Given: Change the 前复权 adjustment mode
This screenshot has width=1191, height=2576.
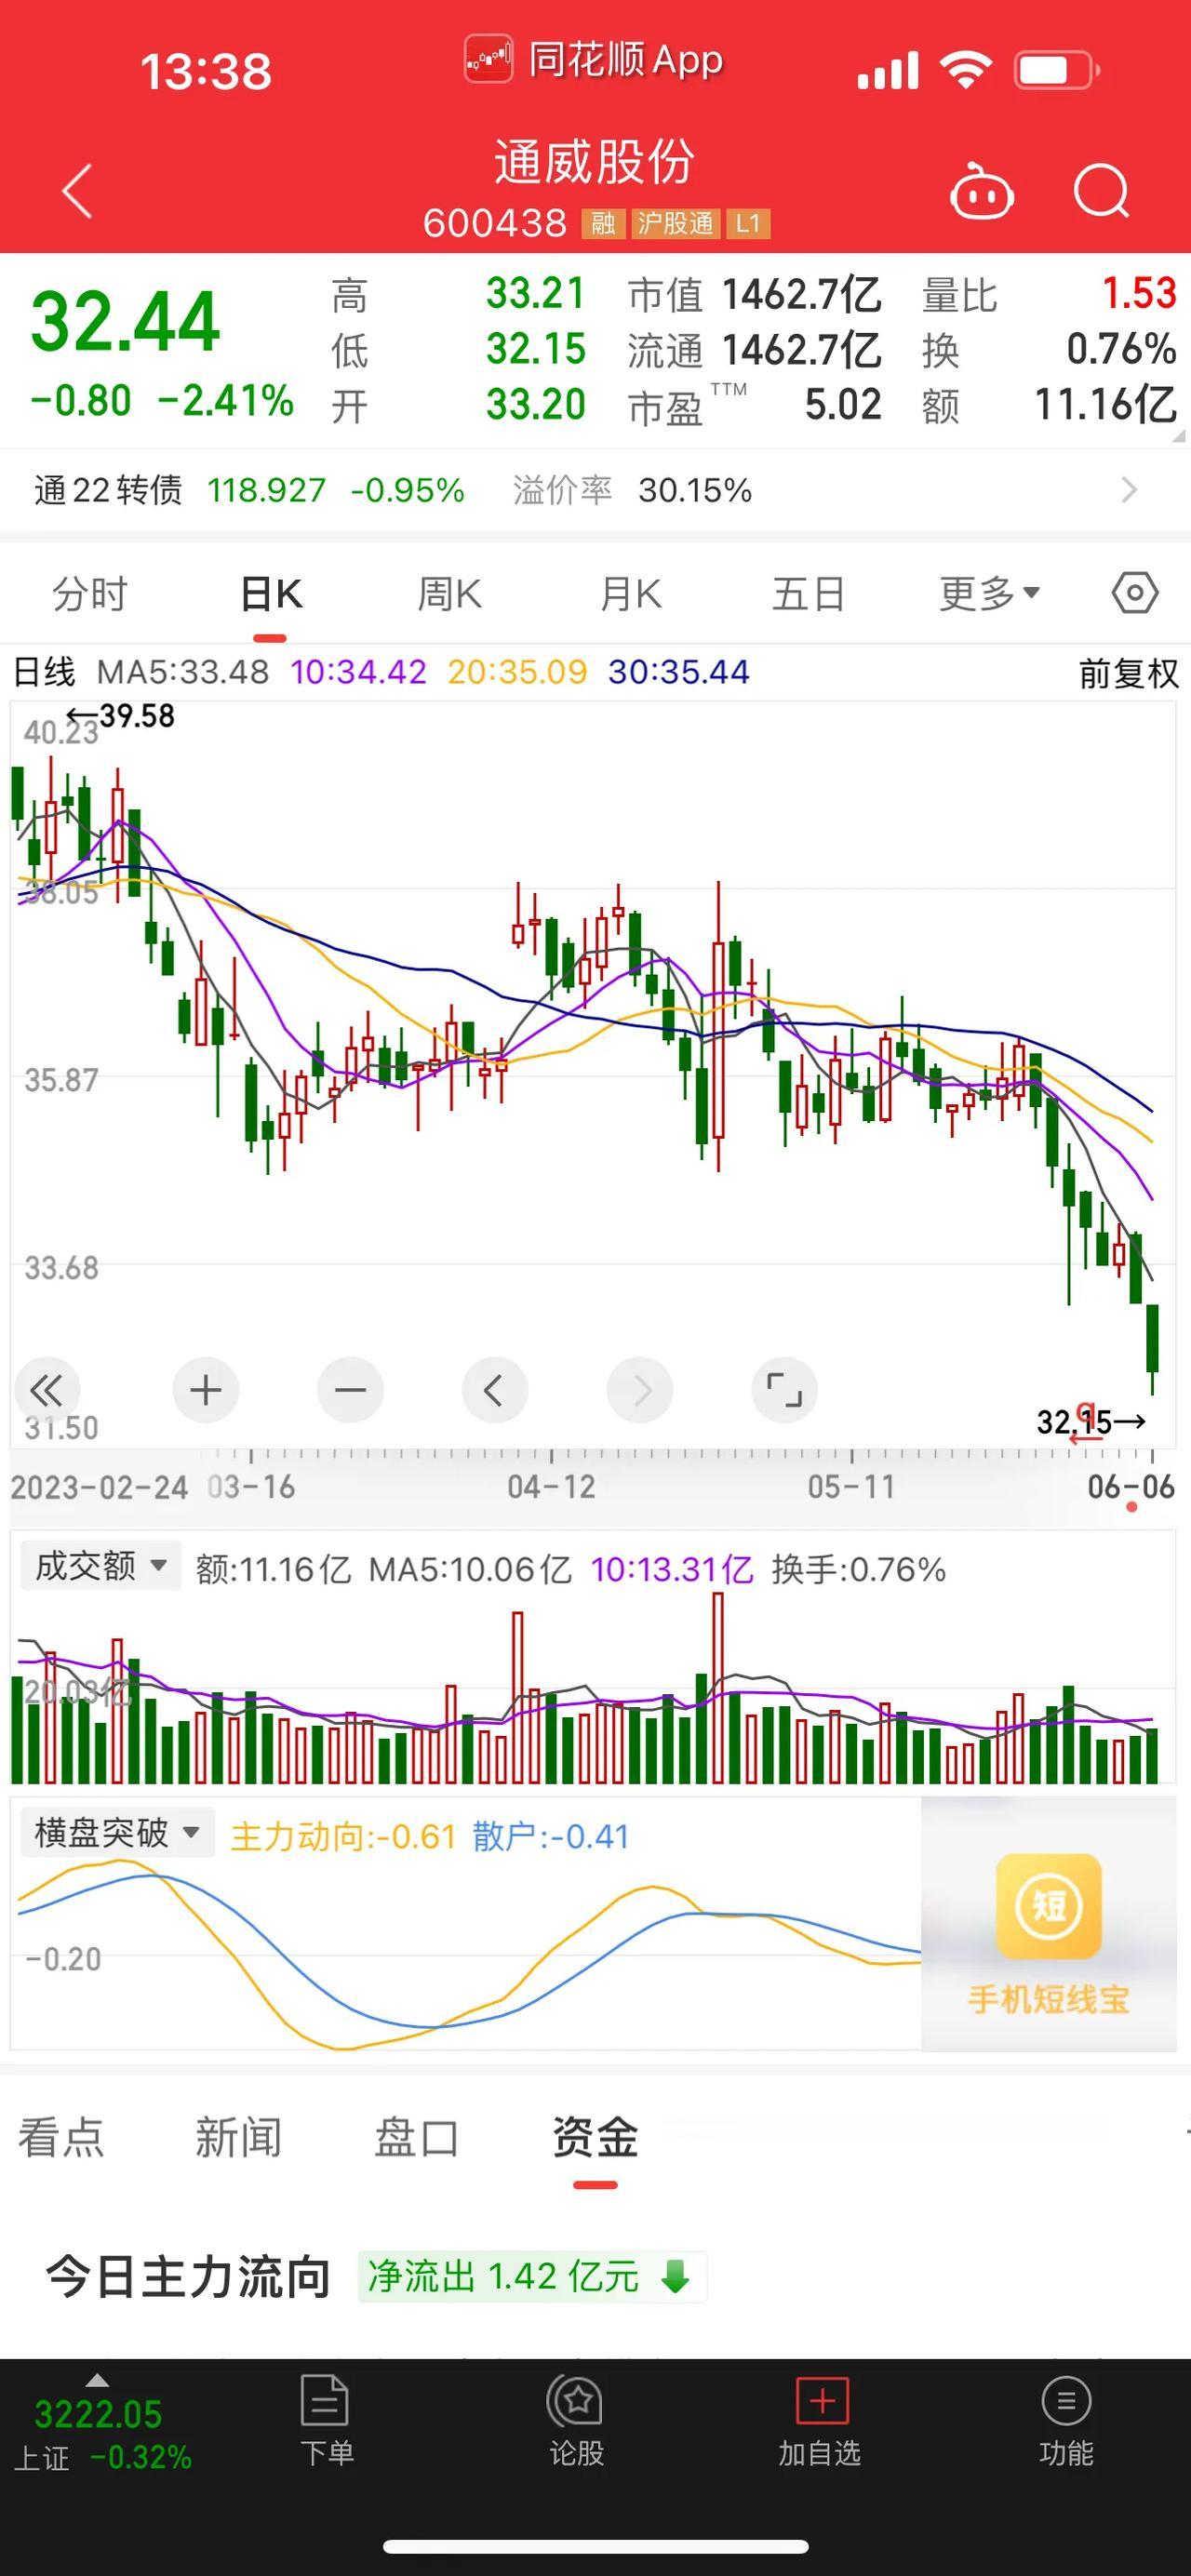Looking at the screenshot, I should click(1129, 673).
